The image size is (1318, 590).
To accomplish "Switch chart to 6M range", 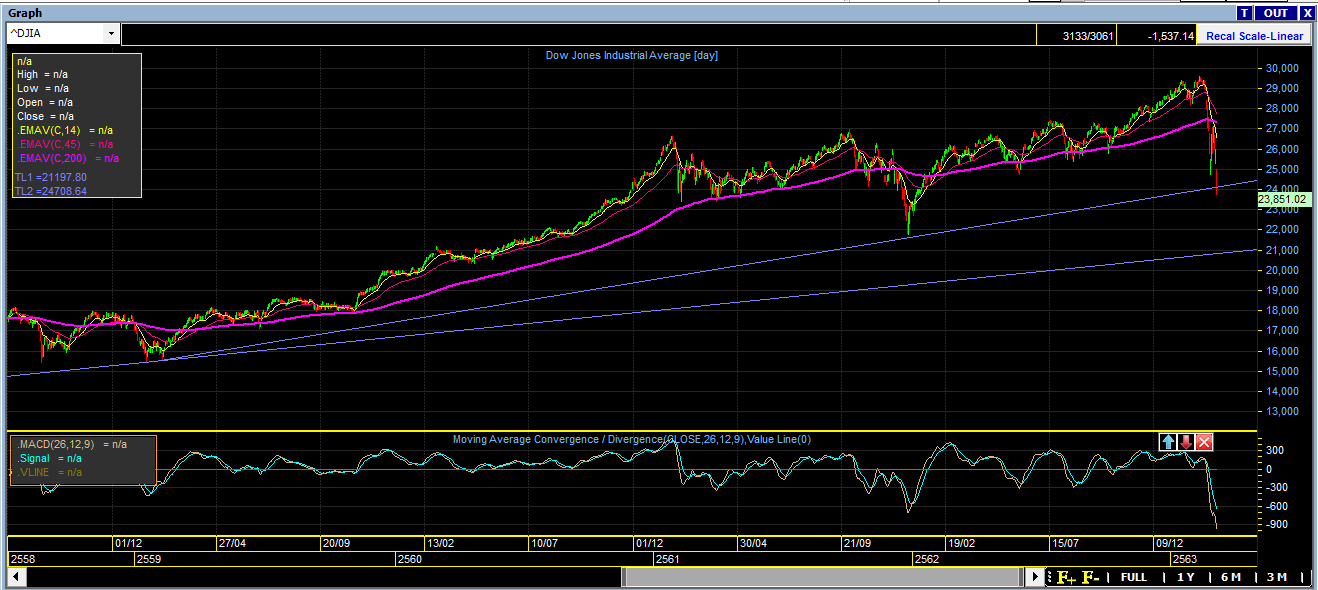I will [1231, 577].
